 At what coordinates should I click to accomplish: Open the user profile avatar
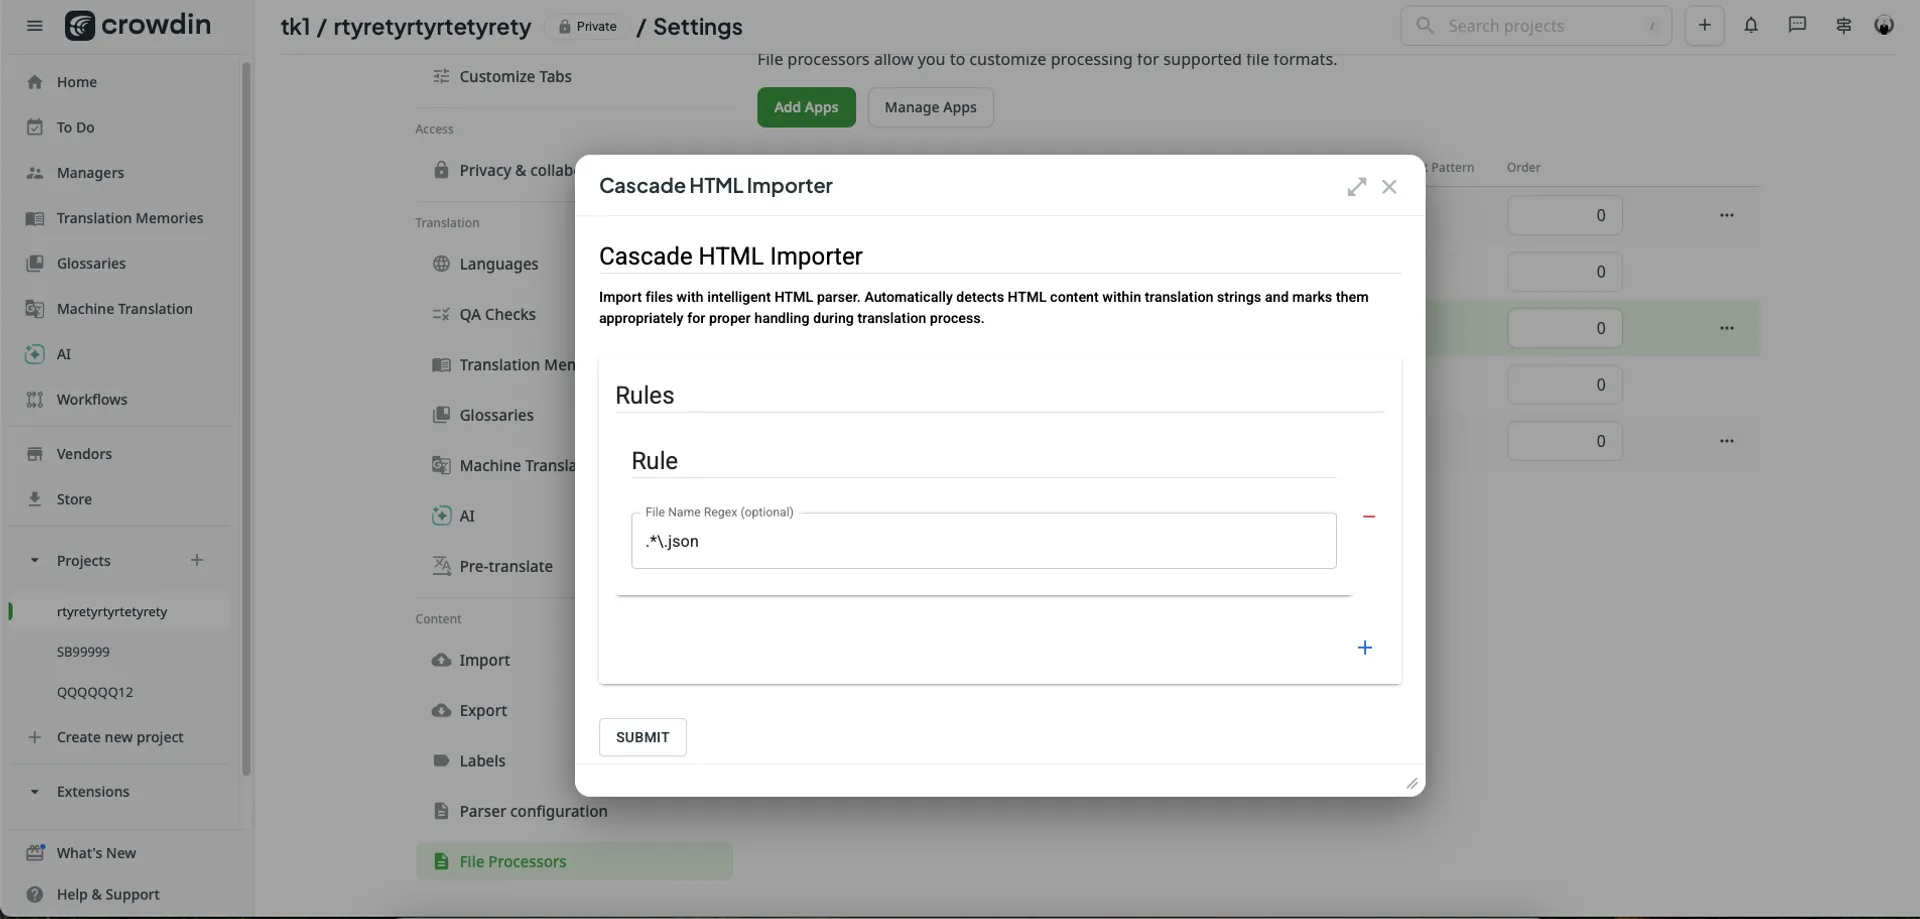pyautogui.click(x=1884, y=26)
